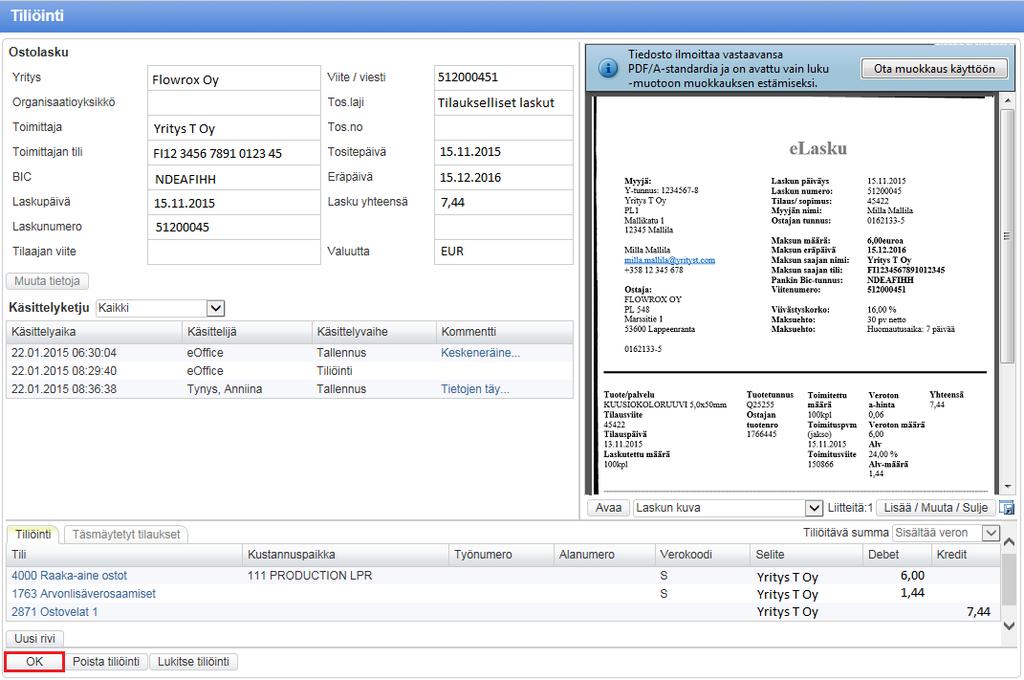Image resolution: width=1024 pixels, height=680 pixels.
Task: Click the PDF viewer scroll down arrow
Action: click(1008, 487)
